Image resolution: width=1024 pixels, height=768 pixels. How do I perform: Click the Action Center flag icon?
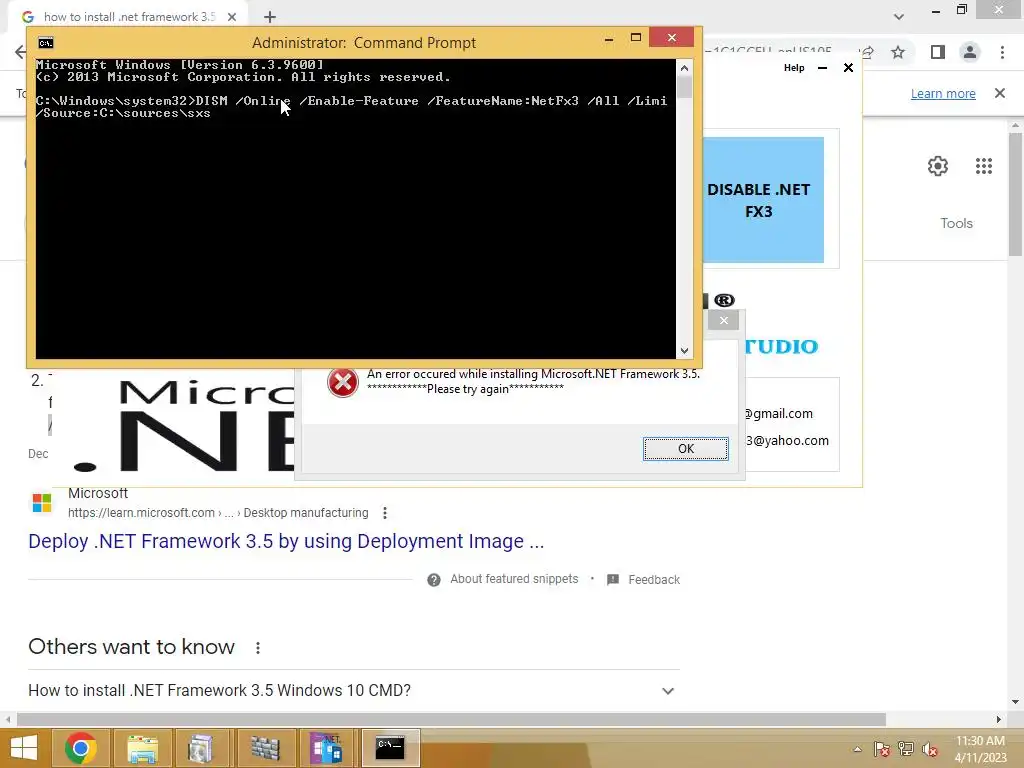coord(882,749)
